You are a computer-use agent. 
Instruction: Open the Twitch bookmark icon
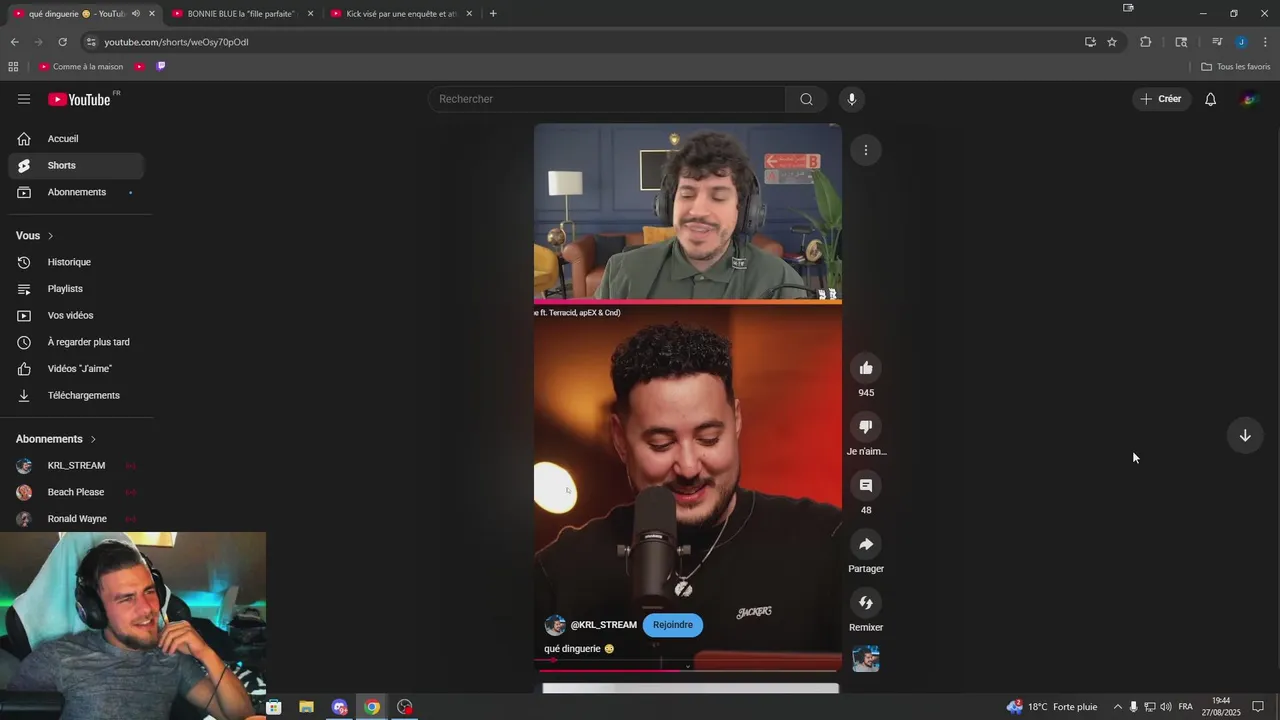click(161, 66)
